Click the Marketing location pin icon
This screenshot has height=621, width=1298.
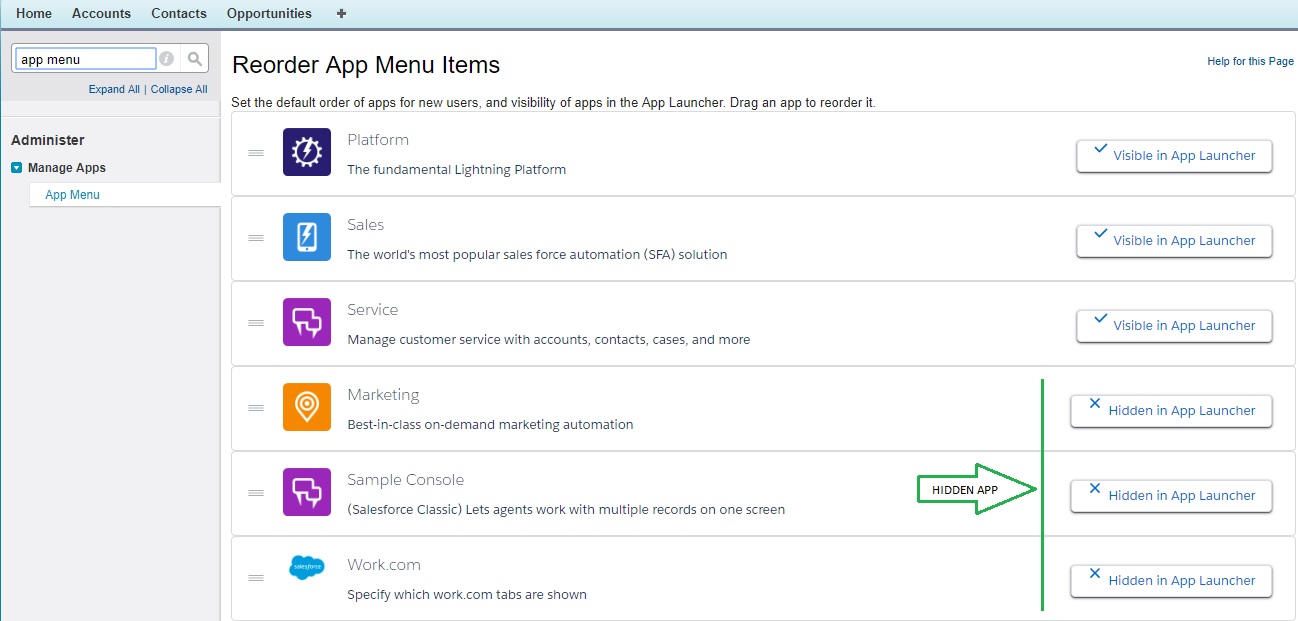[306, 407]
